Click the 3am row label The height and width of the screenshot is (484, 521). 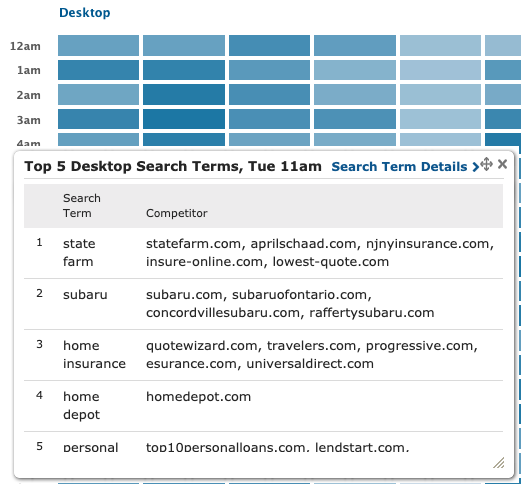(x=29, y=120)
